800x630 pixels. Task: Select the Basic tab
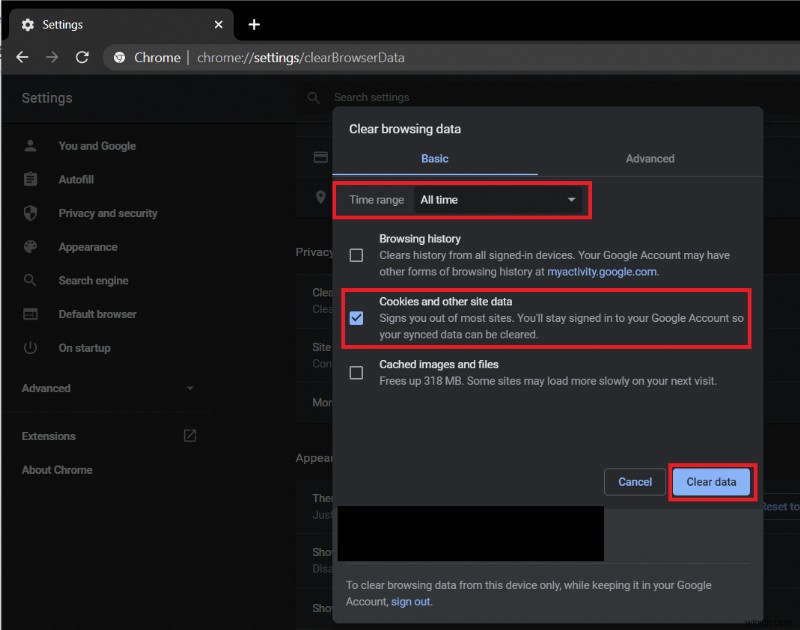(435, 159)
